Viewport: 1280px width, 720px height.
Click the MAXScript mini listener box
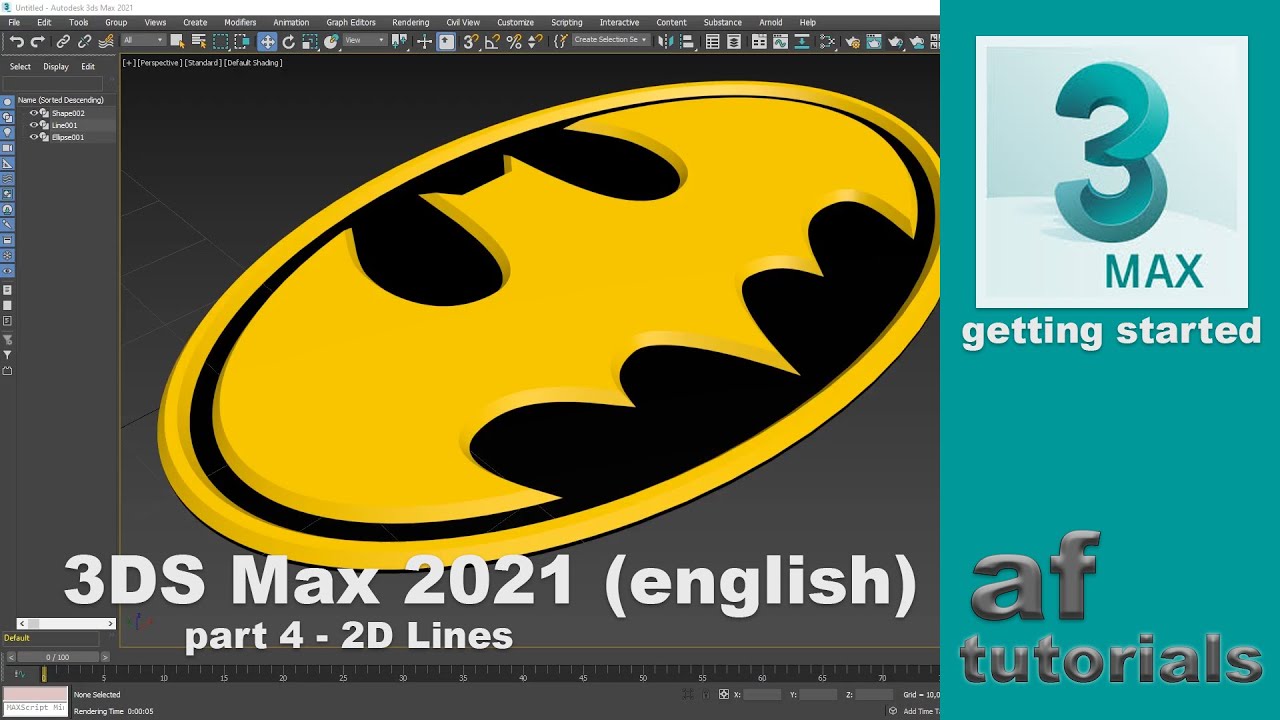tap(35, 708)
